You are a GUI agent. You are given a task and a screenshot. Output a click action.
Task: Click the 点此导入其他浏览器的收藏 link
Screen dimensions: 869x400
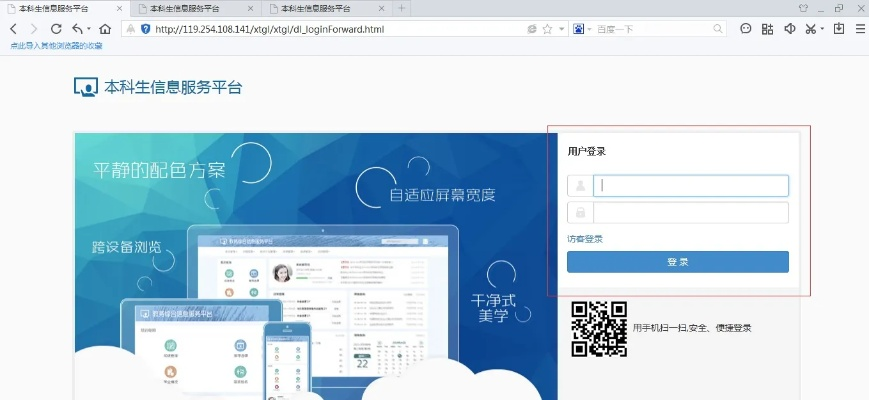pyautogui.click(x=57, y=46)
